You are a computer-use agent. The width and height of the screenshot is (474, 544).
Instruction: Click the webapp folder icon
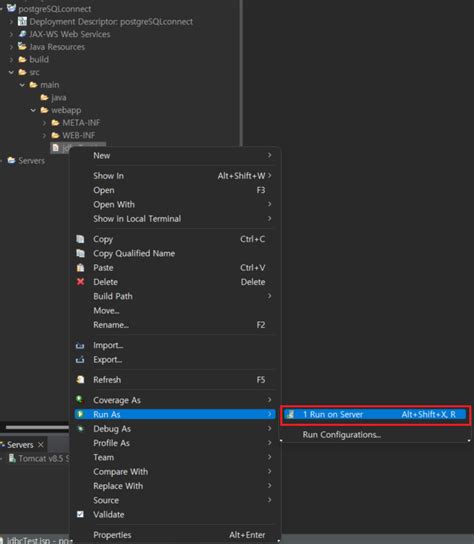click(x=44, y=110)
